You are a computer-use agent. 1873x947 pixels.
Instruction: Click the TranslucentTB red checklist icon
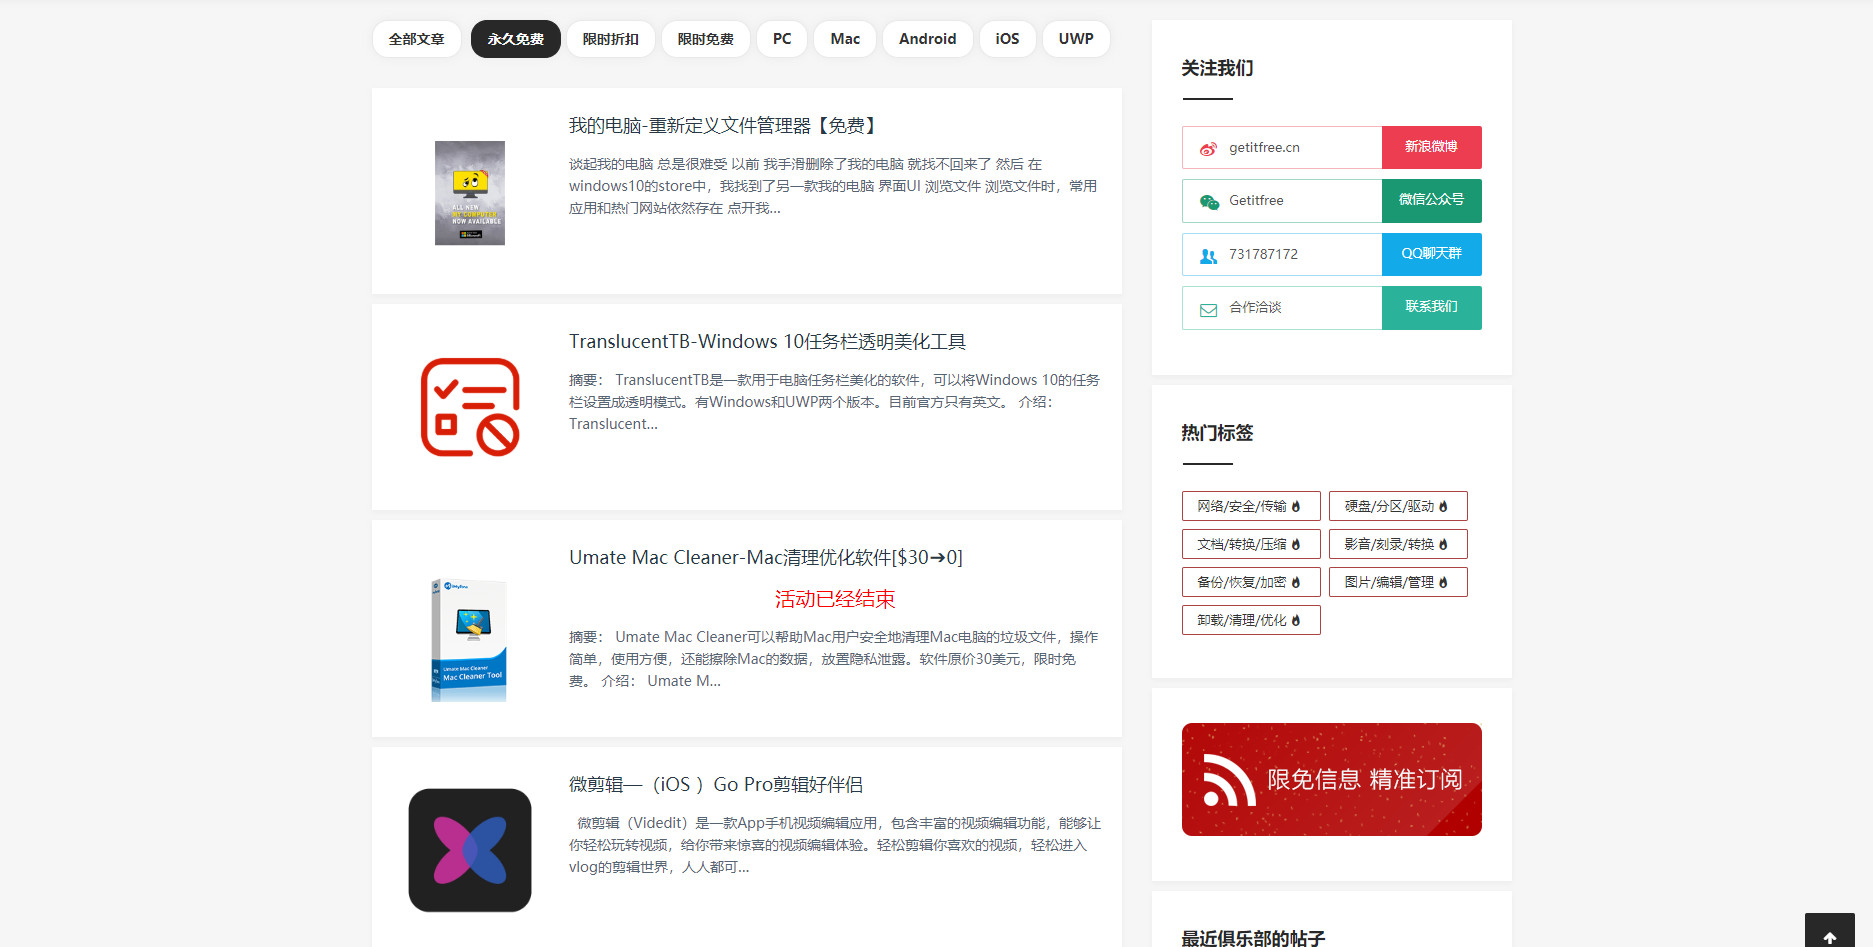[469, 407]
